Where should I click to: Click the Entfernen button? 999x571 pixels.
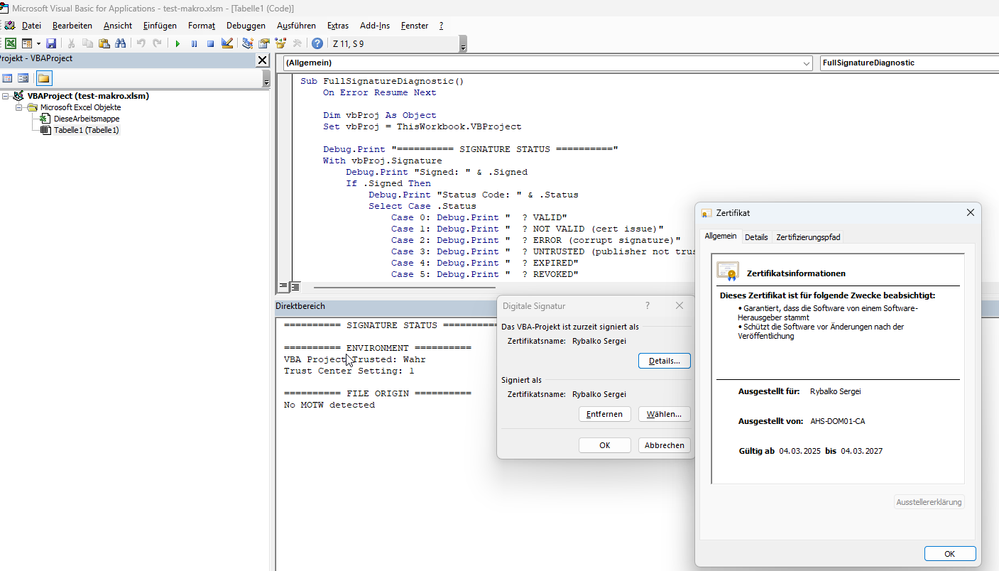[604, 414]
